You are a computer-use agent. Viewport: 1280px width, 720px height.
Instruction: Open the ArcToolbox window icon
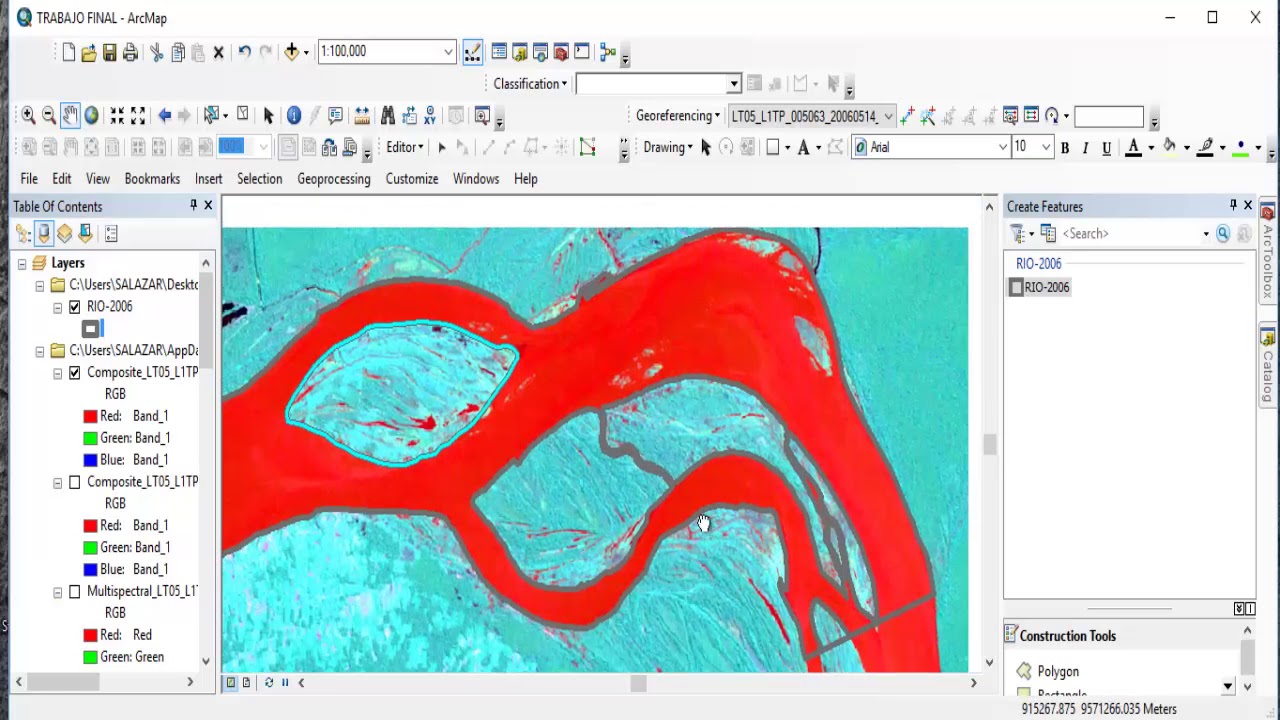coord(561,52)
